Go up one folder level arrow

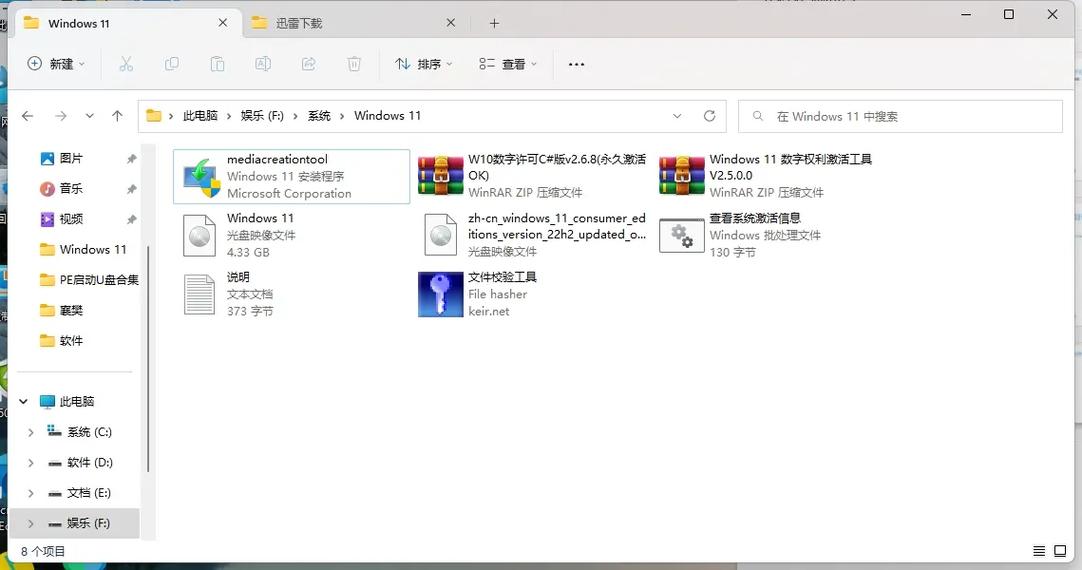[x=117, y=116]
